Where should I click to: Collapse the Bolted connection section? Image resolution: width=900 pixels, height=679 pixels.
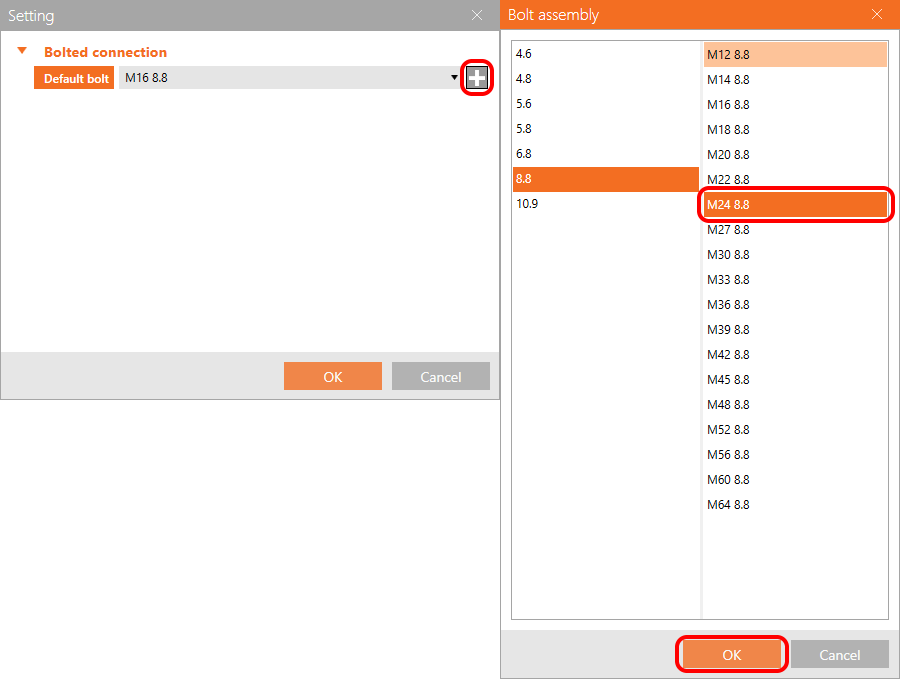point(22,51)
